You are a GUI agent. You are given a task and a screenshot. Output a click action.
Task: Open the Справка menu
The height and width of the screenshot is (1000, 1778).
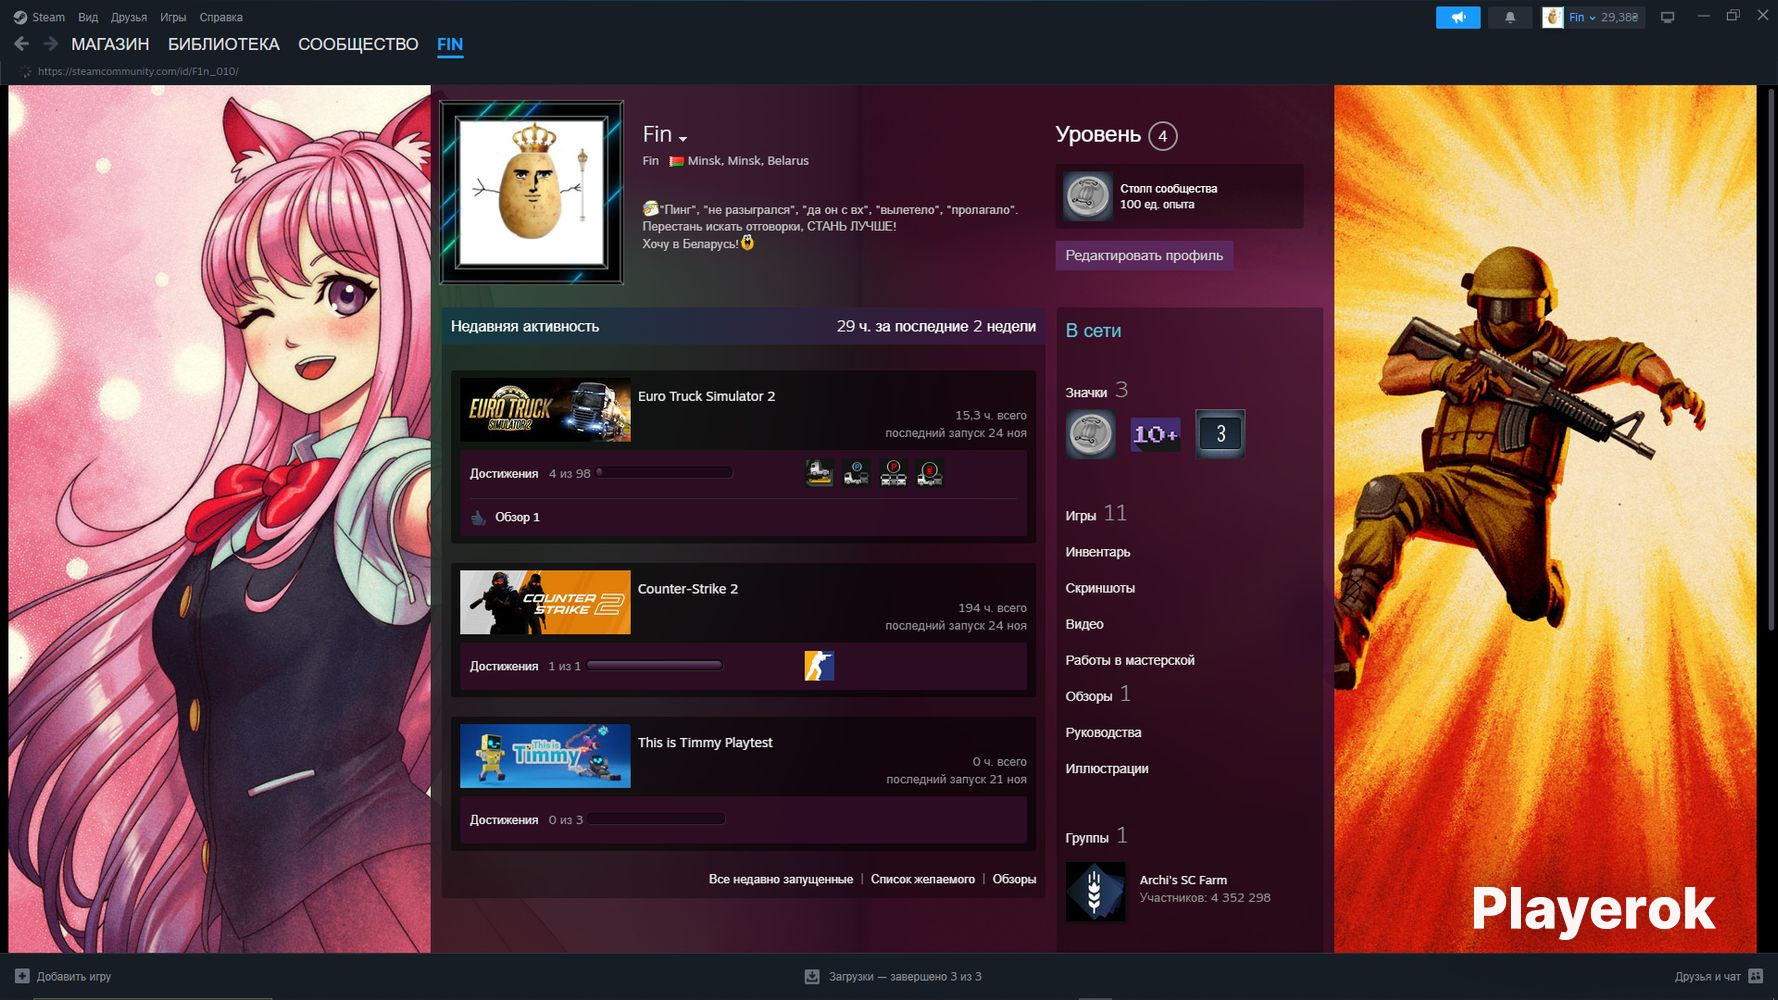point(221,17)
